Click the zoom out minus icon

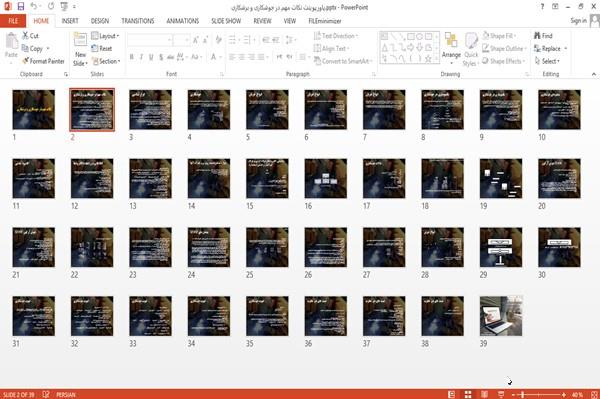coord(514,394)
